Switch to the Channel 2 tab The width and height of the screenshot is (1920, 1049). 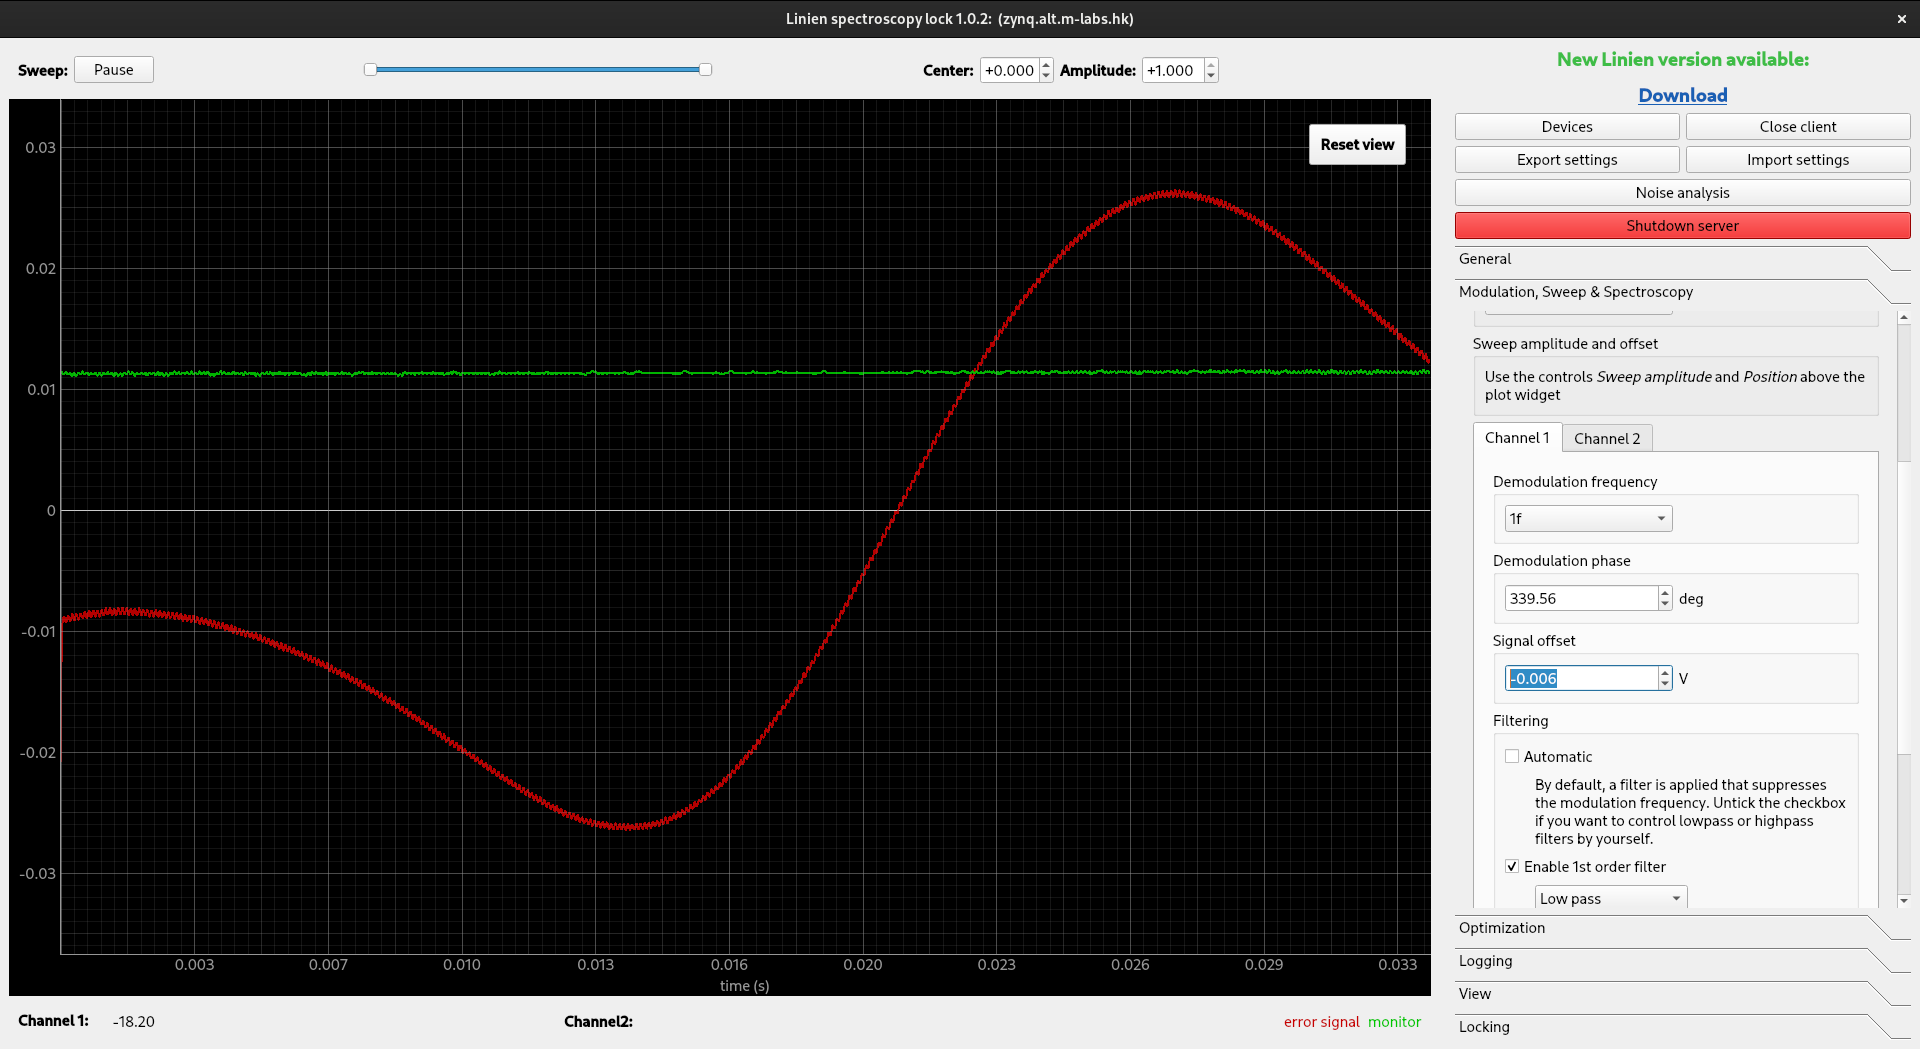(1606, 438)
